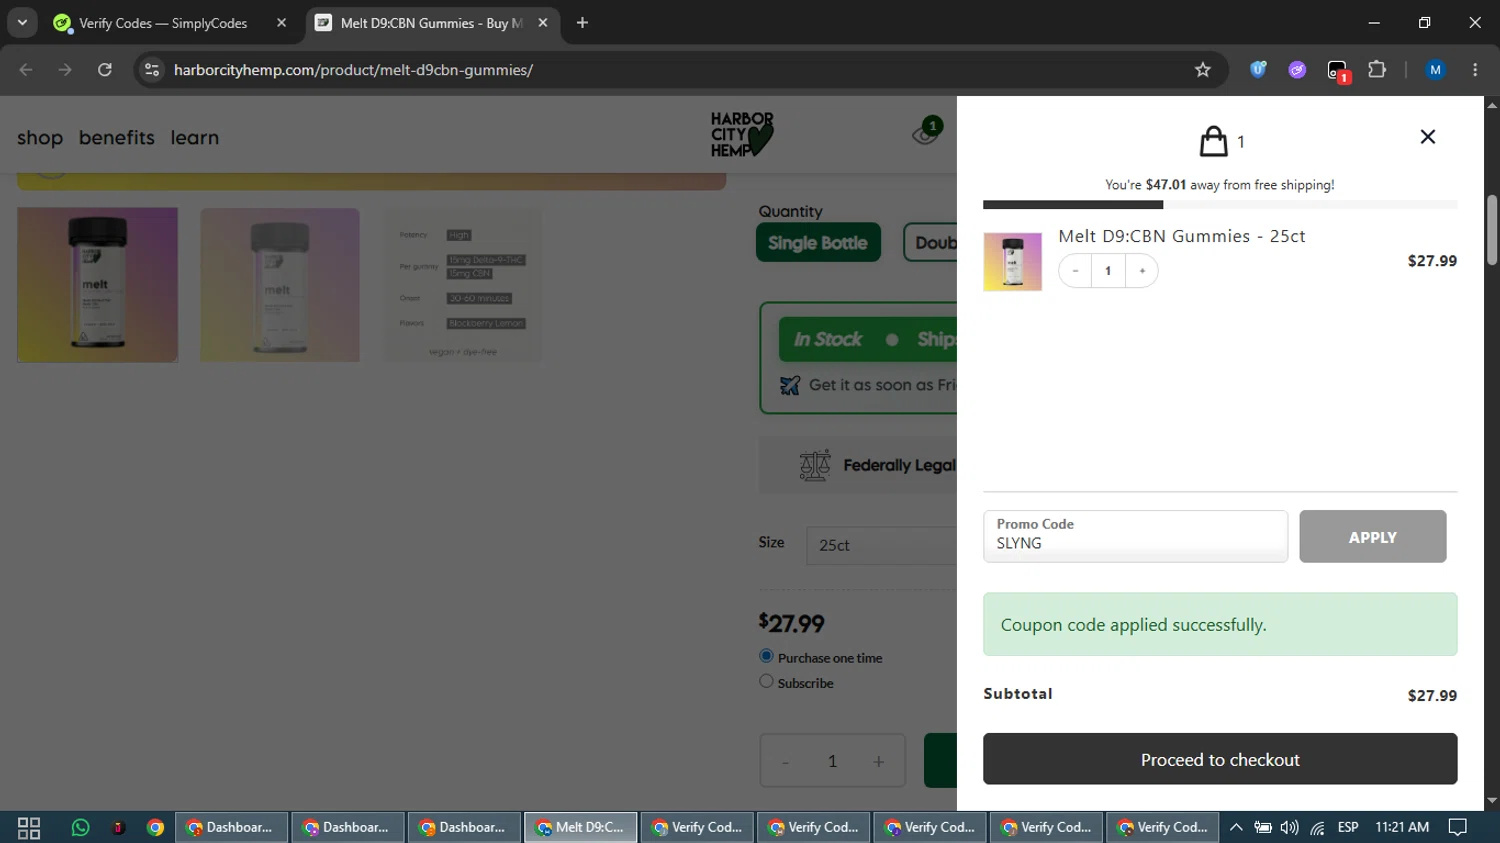Increase cart item quantity with plus
Screen dimensions: 1500x843
(1142, 271)
